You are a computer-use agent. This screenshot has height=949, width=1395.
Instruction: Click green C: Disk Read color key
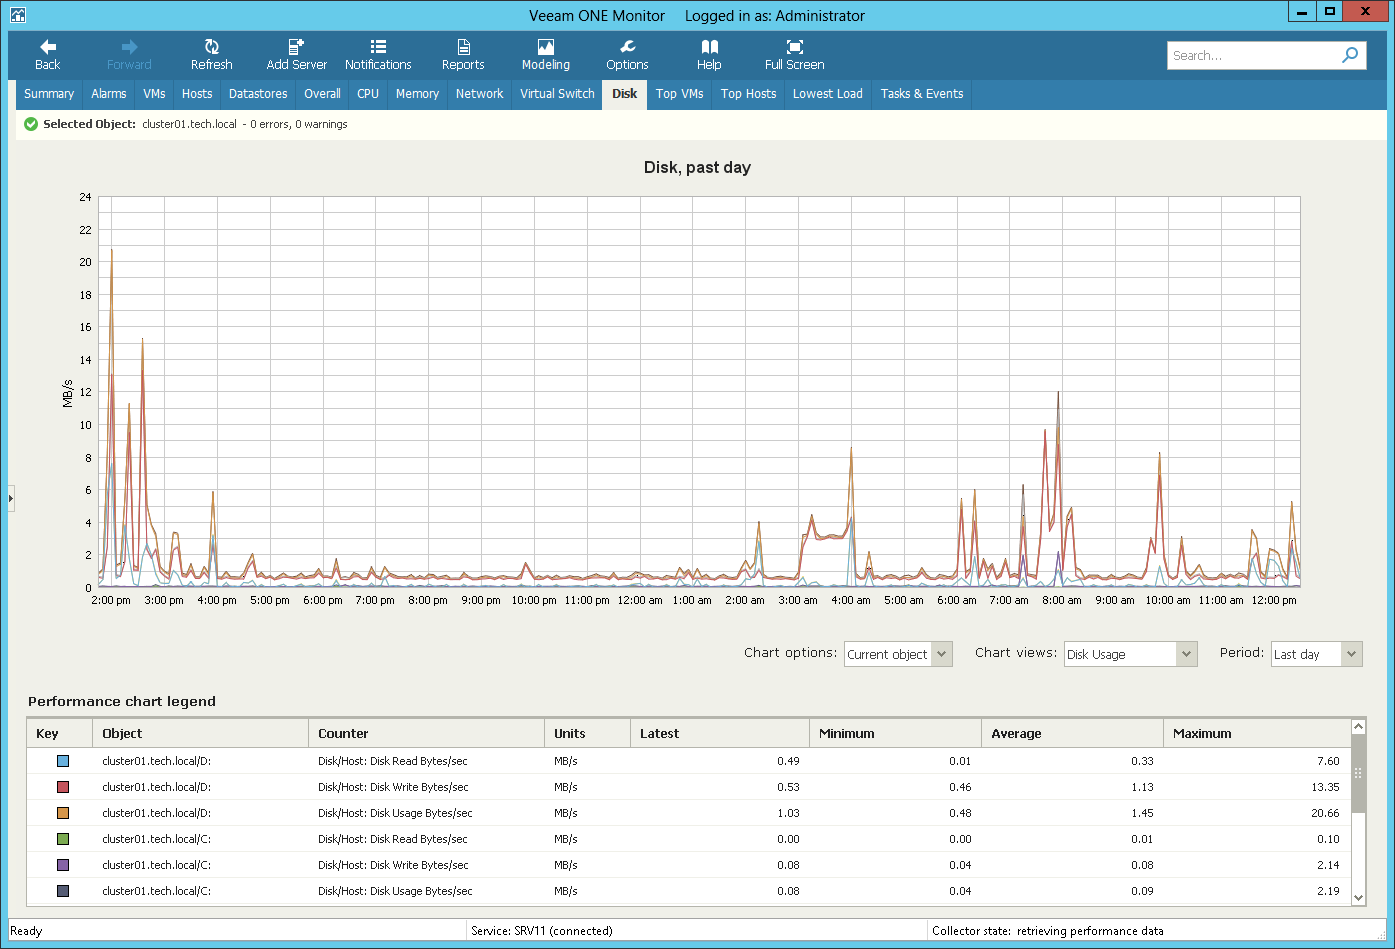63,839
